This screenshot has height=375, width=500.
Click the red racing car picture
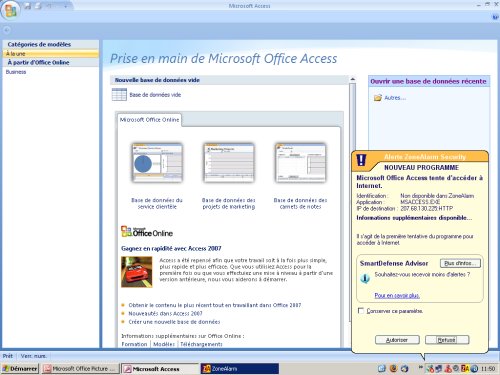[x=137, y=272]
